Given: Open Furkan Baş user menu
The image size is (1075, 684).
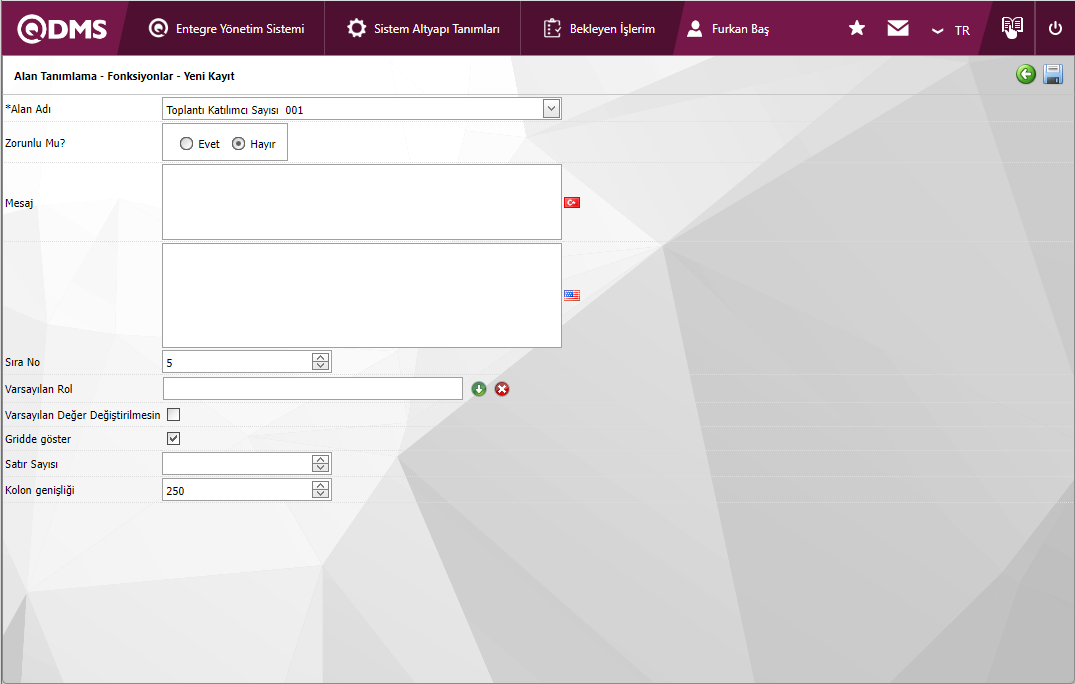Looking at the screenshot, I should [x=728, y=29].
